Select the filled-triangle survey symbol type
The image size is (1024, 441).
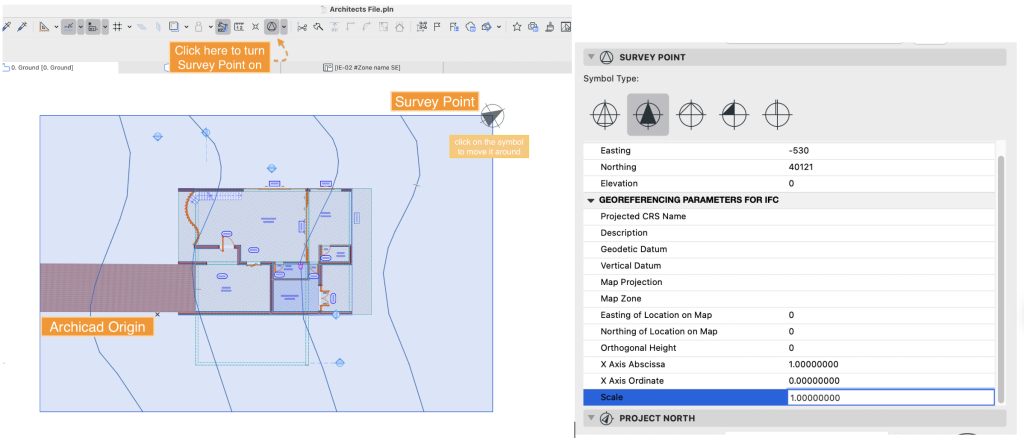click(x=648, y=115)
